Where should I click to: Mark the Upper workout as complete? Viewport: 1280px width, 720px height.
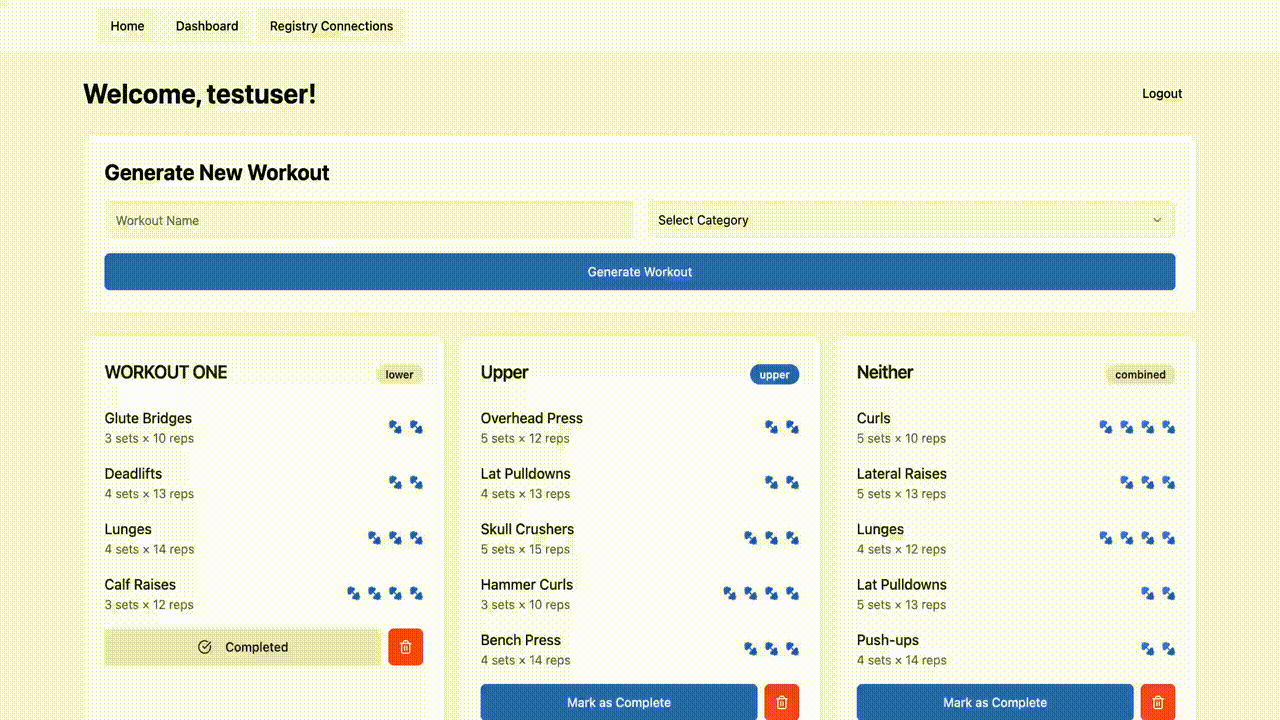[x=618, y=702]
